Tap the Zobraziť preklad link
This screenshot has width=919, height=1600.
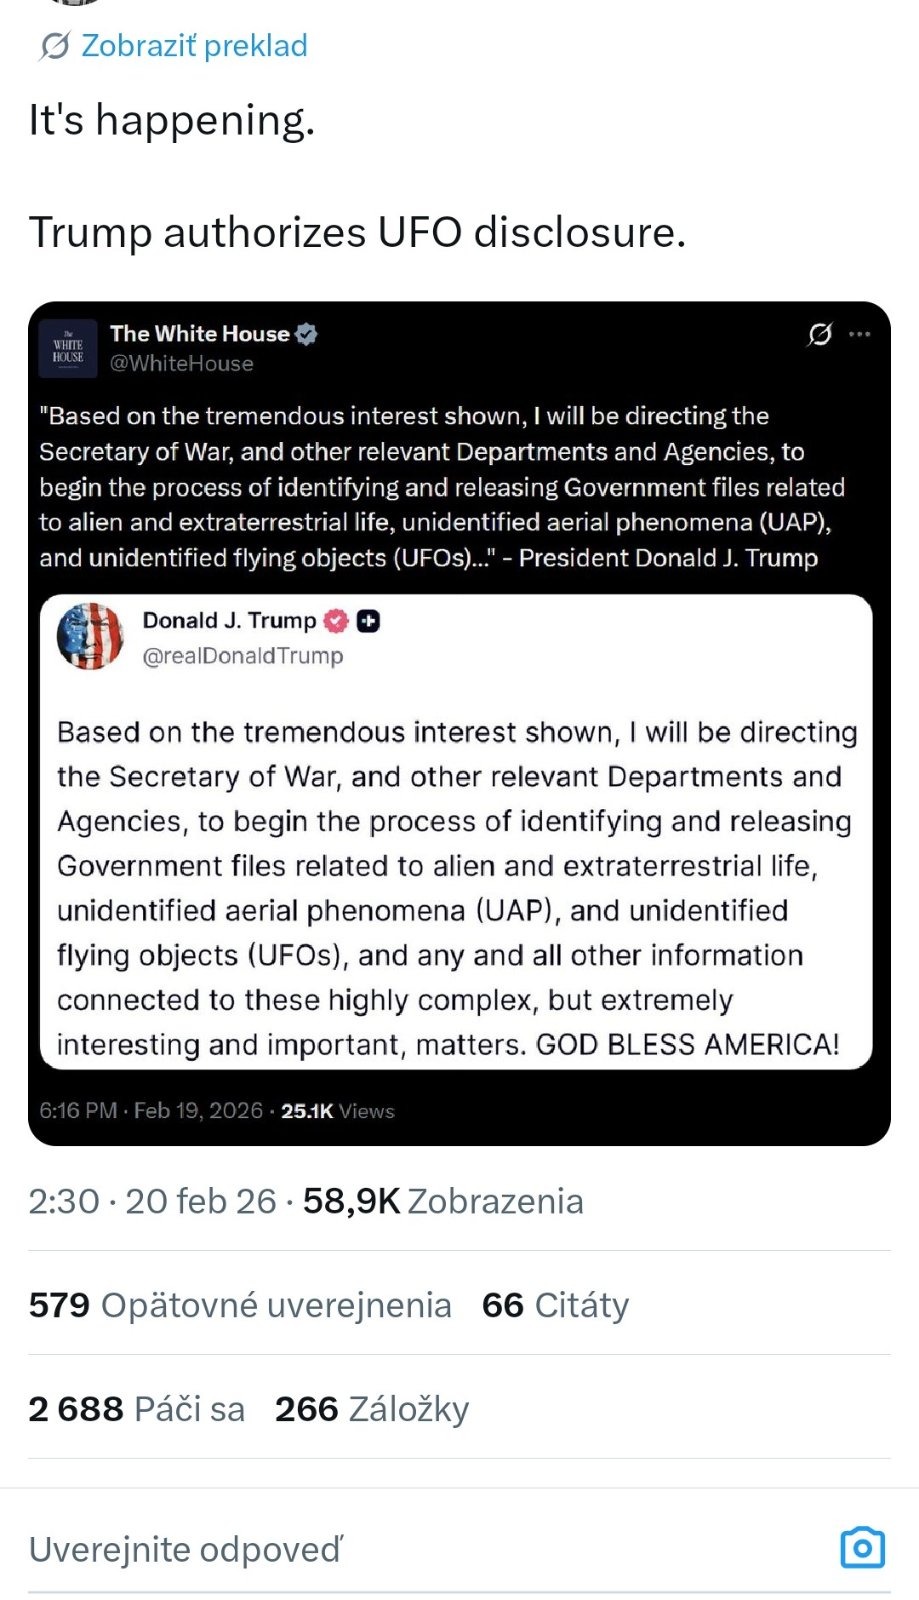(x=194, y=46)
